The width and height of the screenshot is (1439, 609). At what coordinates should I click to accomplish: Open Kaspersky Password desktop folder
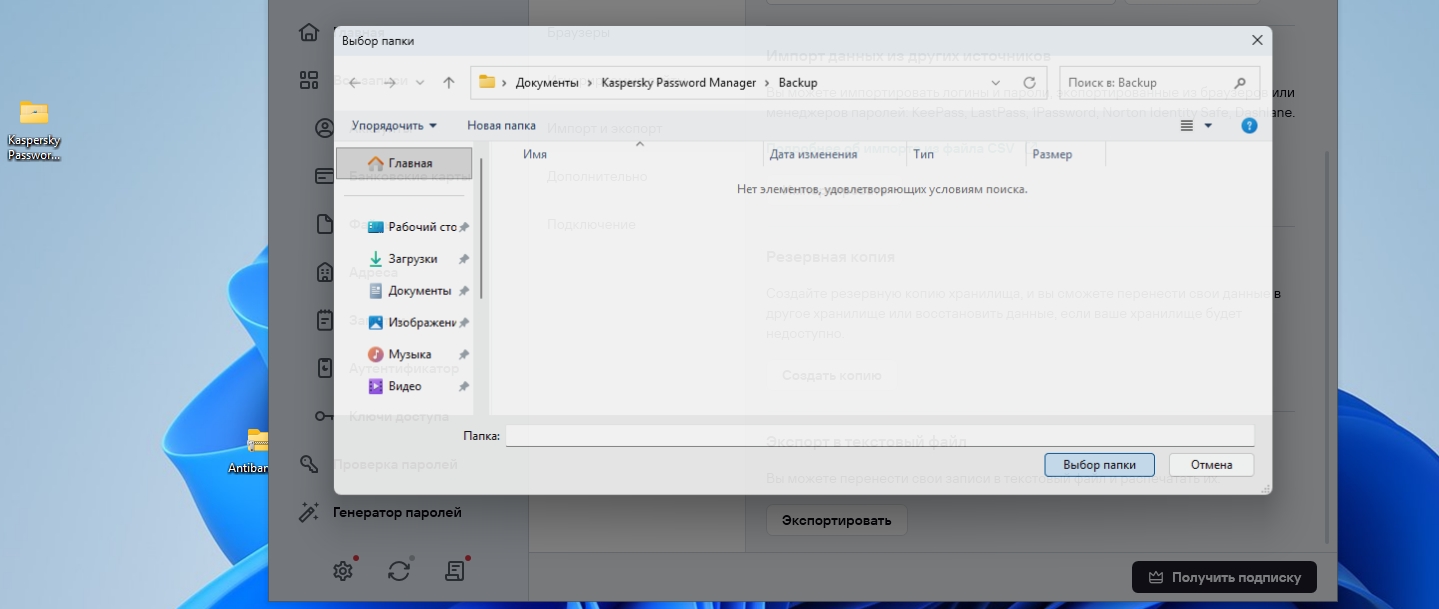click(34, 131)
